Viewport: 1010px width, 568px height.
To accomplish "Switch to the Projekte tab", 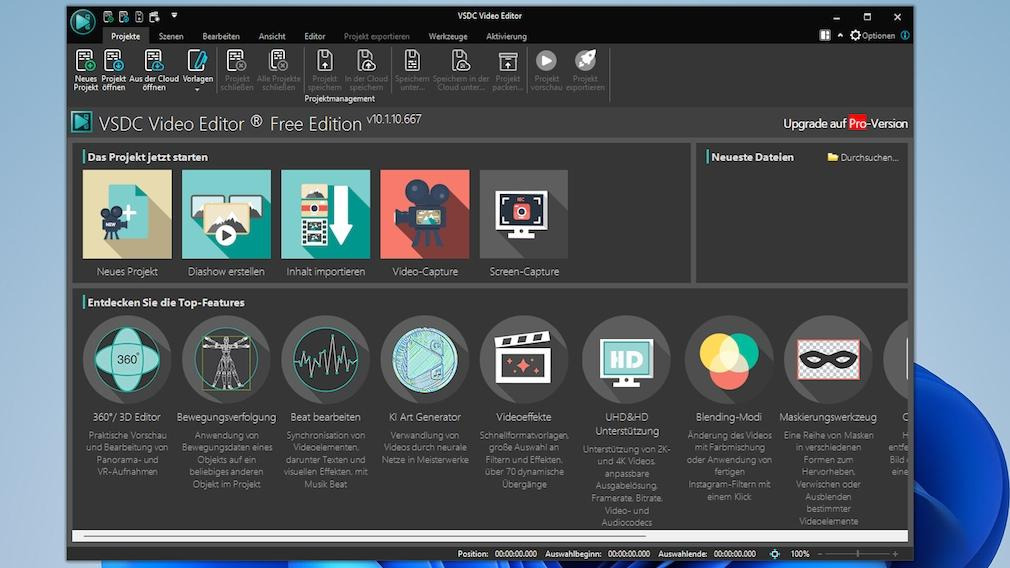I will [125, 37].
